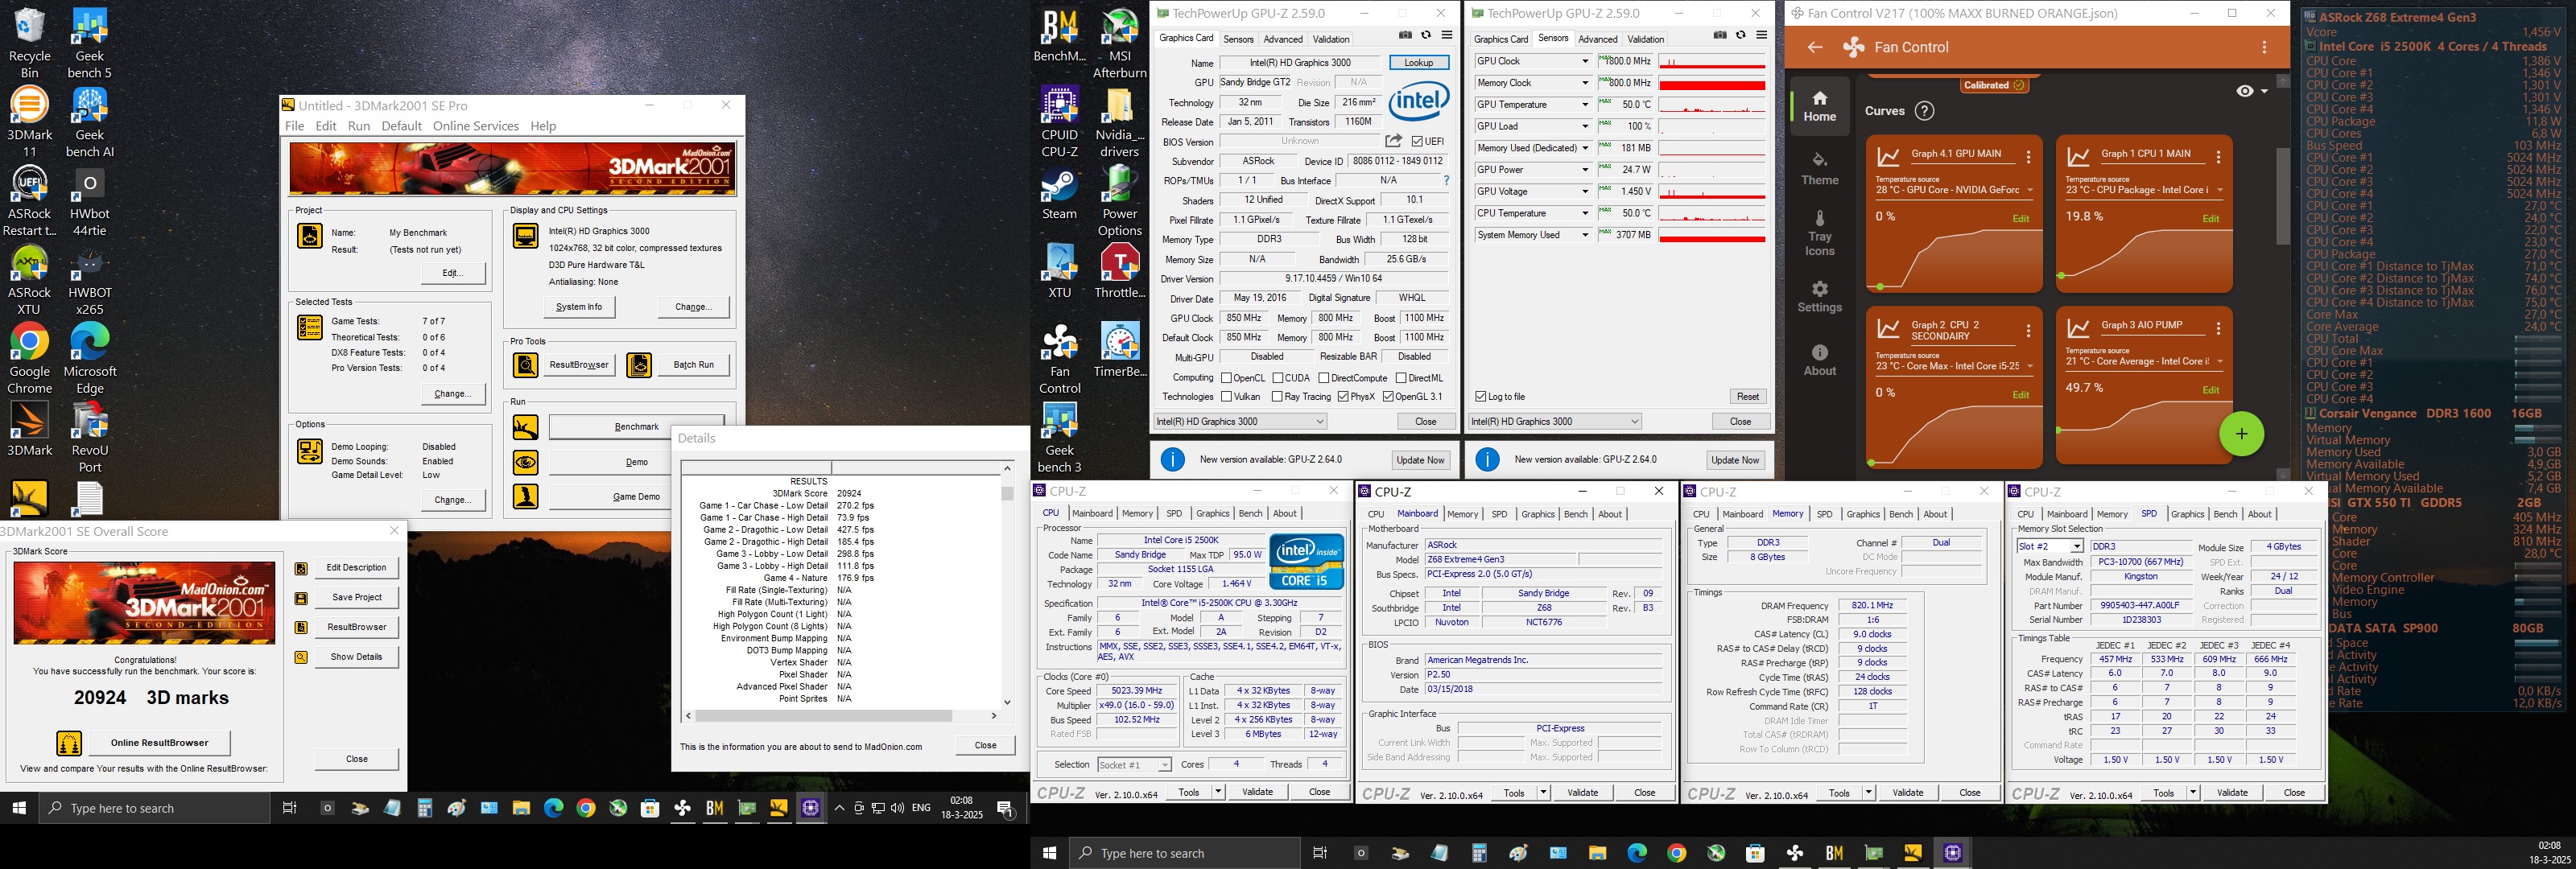Toggle the DirectCompute checkbox

point(1323,378)
